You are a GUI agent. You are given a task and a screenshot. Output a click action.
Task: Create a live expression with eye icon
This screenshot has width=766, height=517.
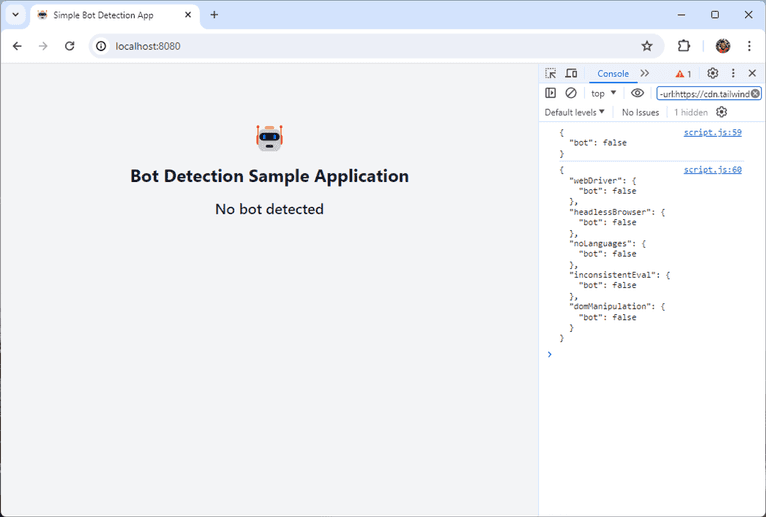(x=637, y=93)
